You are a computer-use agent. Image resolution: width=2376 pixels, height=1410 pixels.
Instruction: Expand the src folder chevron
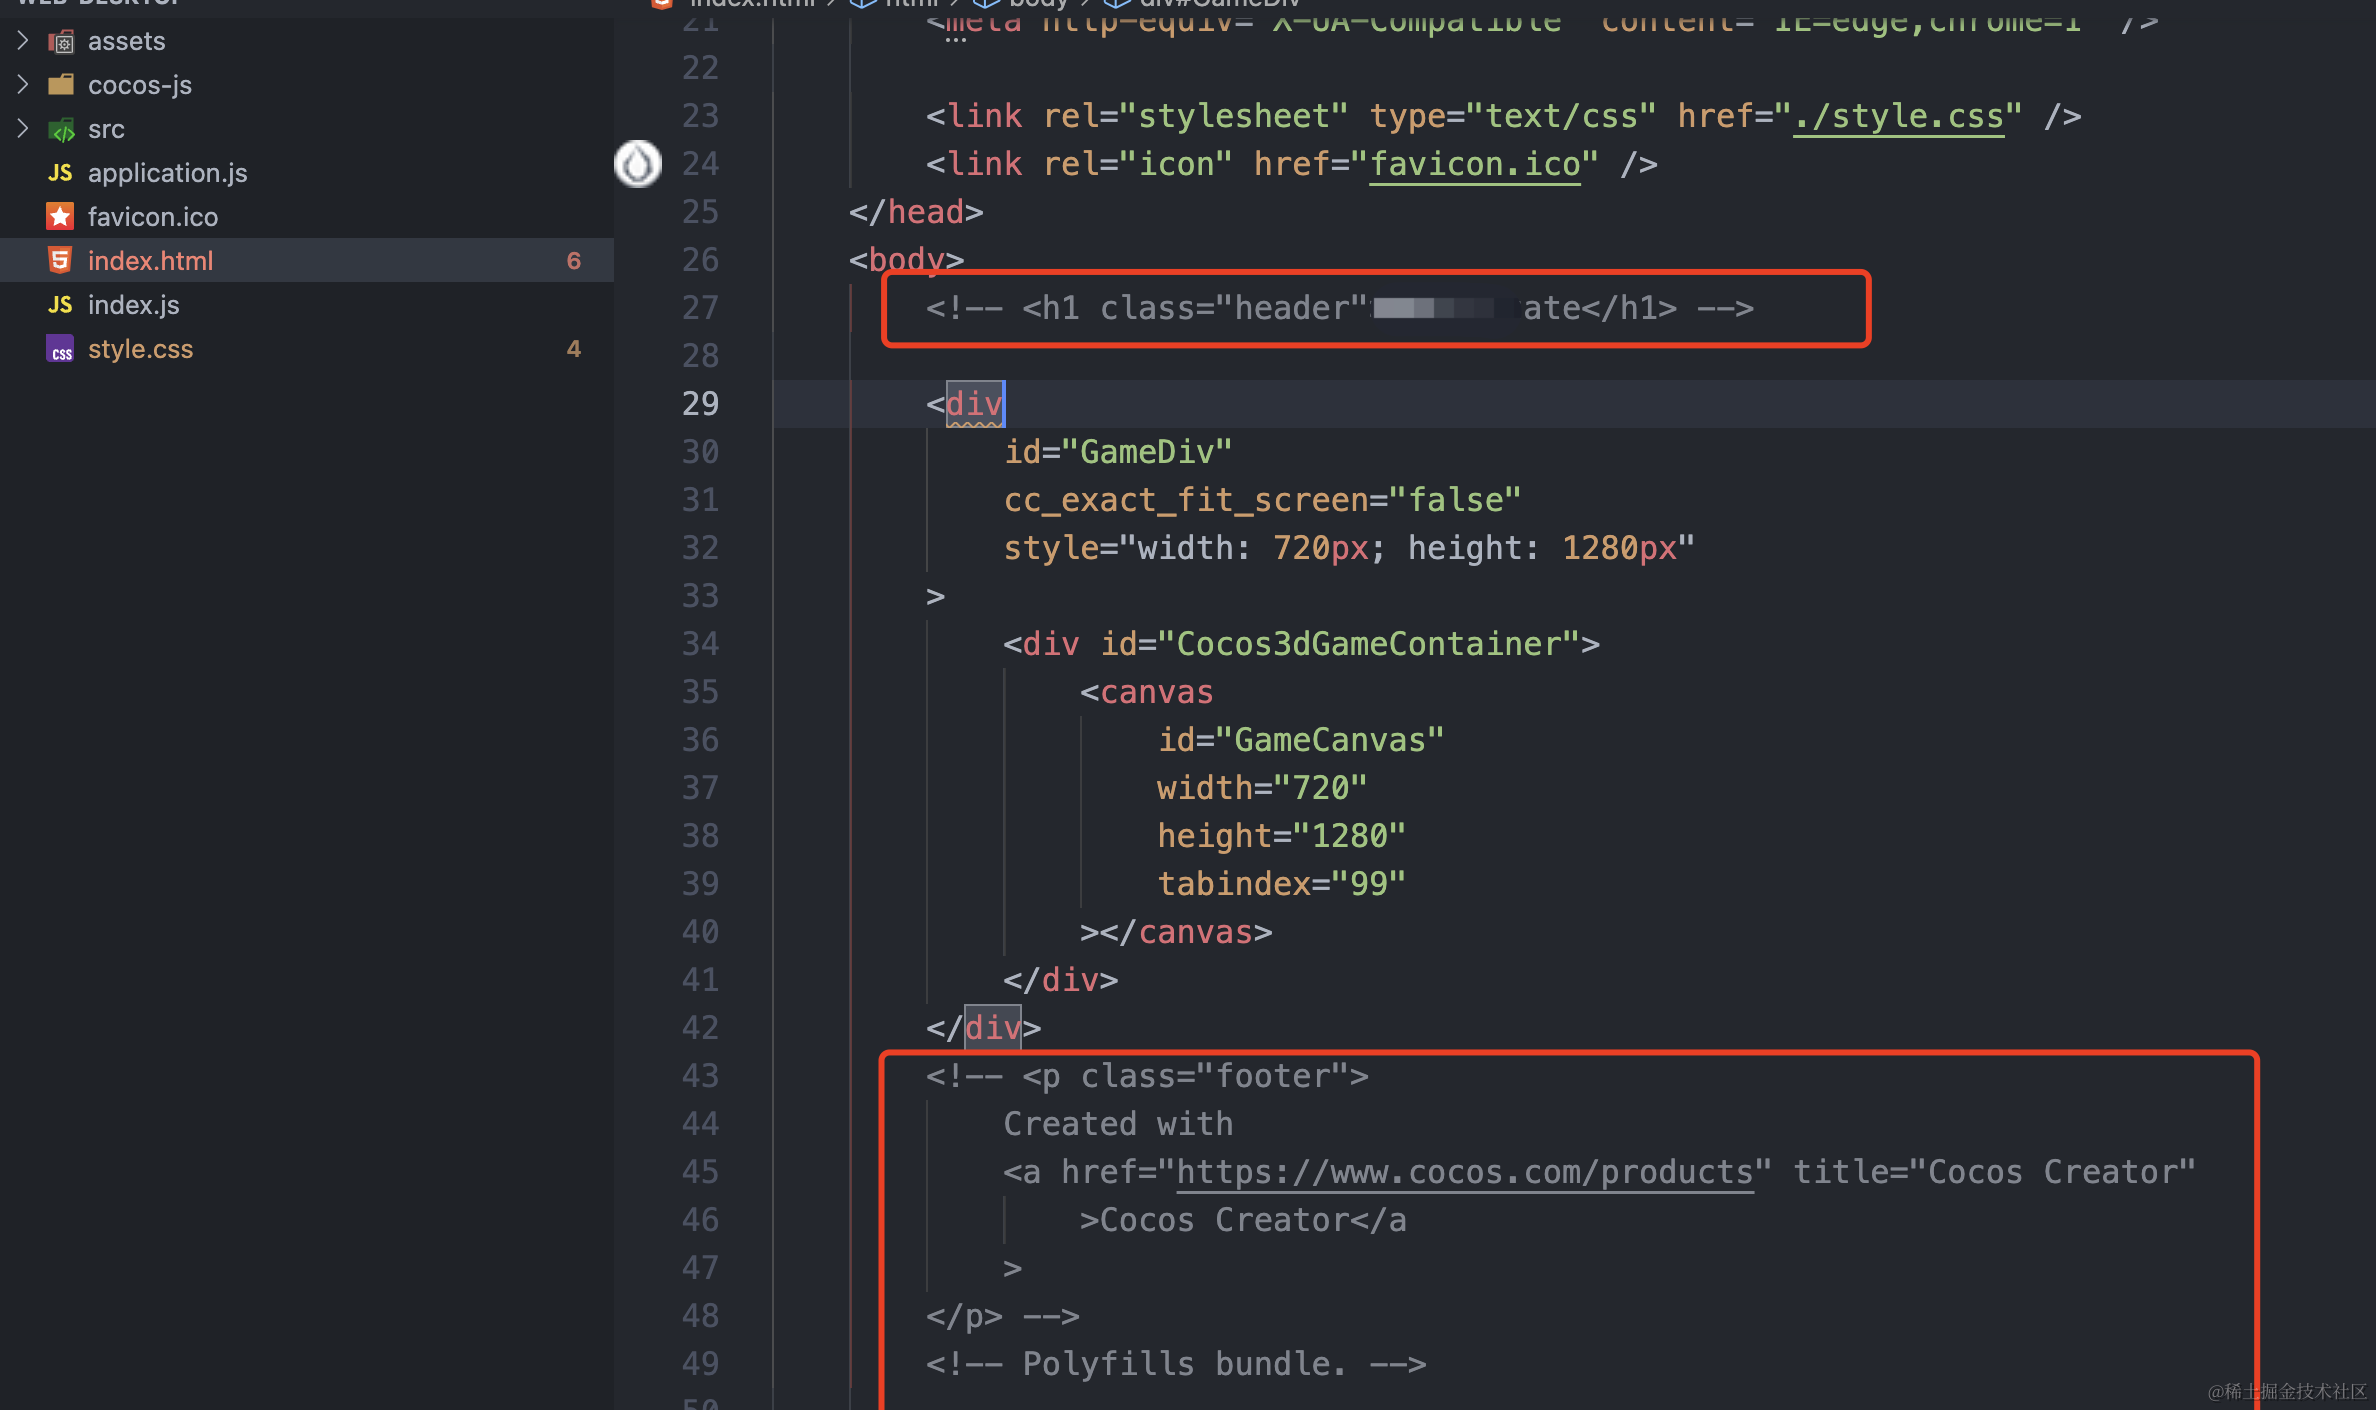[23, 129]
